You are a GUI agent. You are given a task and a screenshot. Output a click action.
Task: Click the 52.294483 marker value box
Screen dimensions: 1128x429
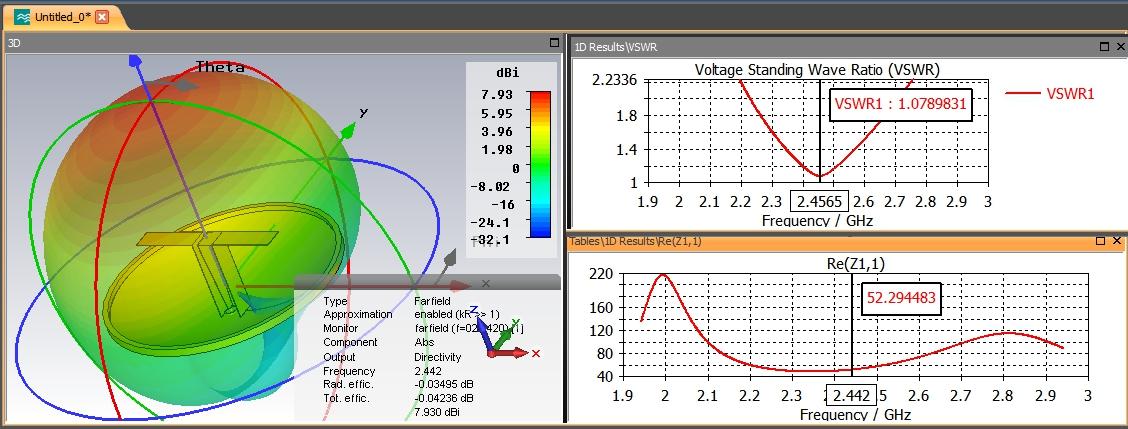903,298
